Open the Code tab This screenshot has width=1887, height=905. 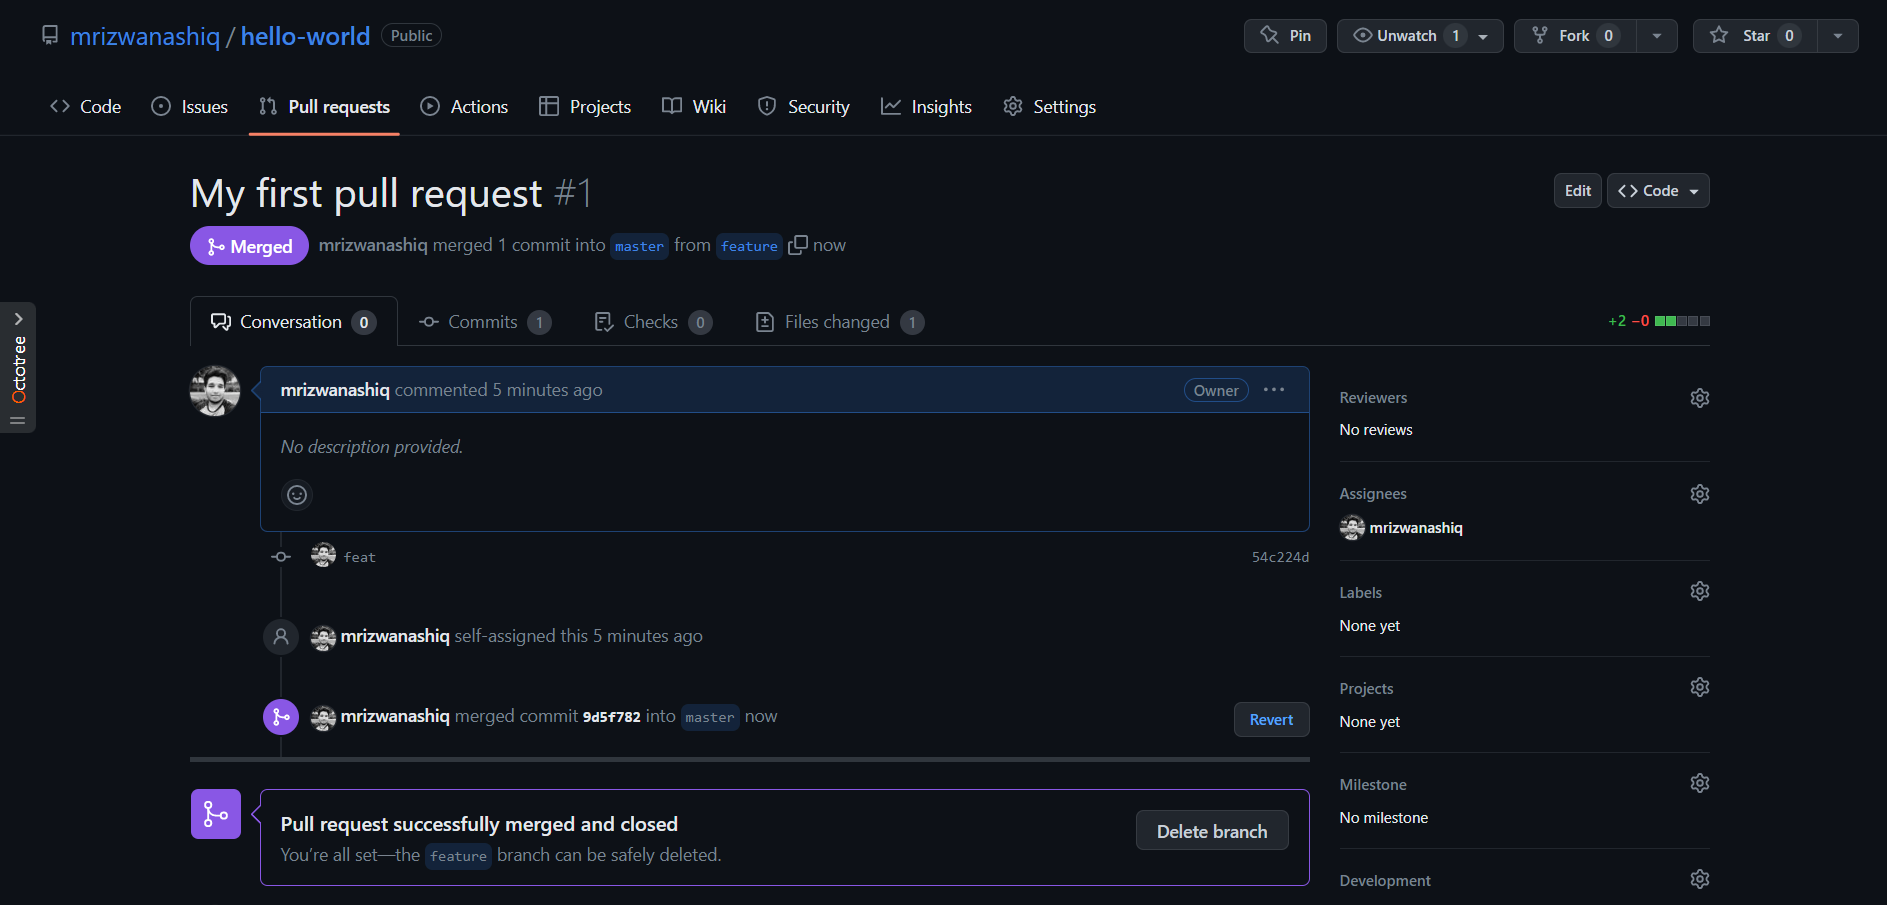(86, 107)
